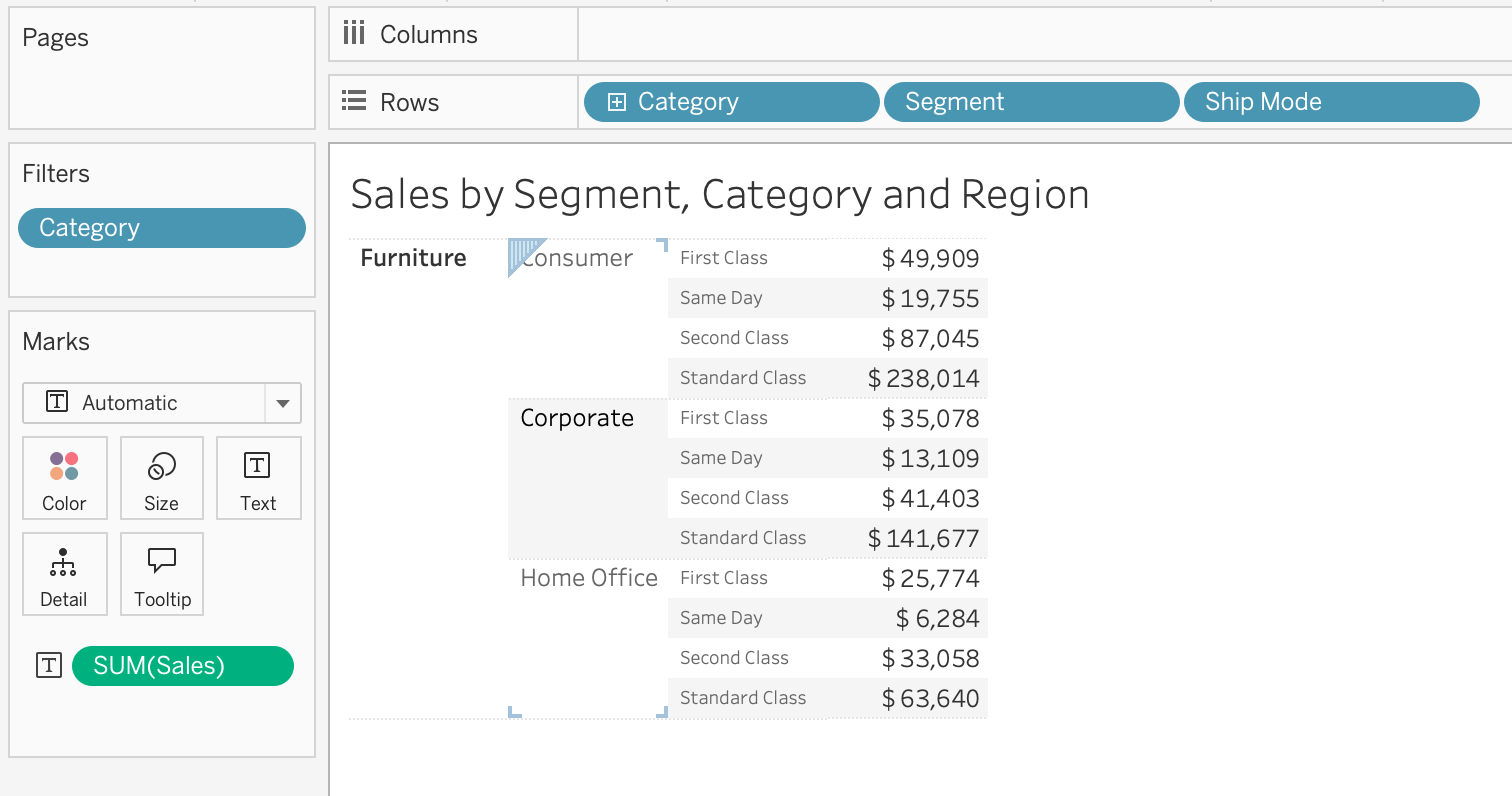This screenshot has width=1512, height=796.
Task: Select the green SUM(Sales) pill
Action: tap(183, 666)
